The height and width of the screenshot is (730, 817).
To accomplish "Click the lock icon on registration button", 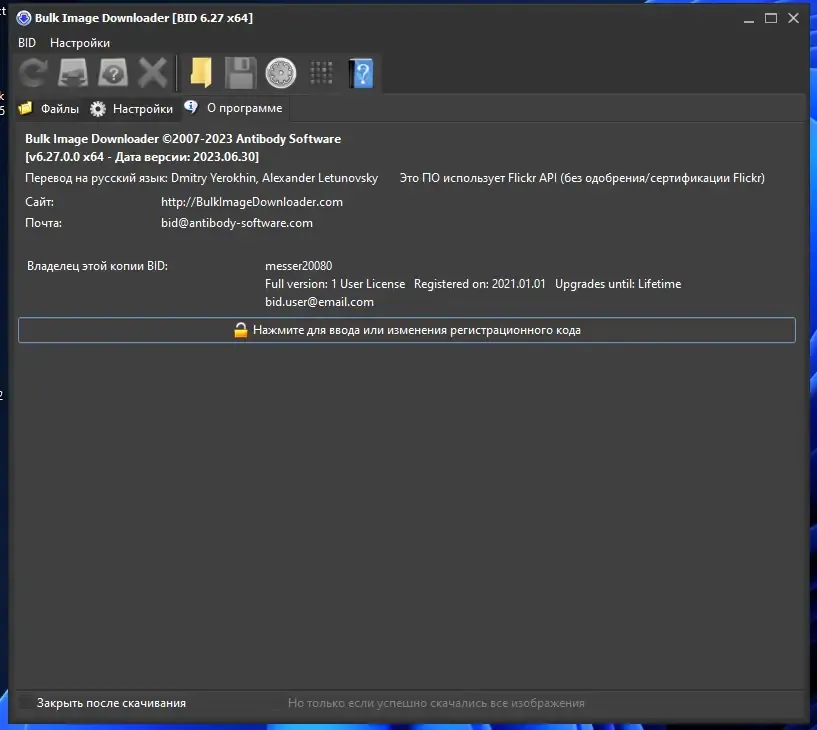I will pos(241,330).
